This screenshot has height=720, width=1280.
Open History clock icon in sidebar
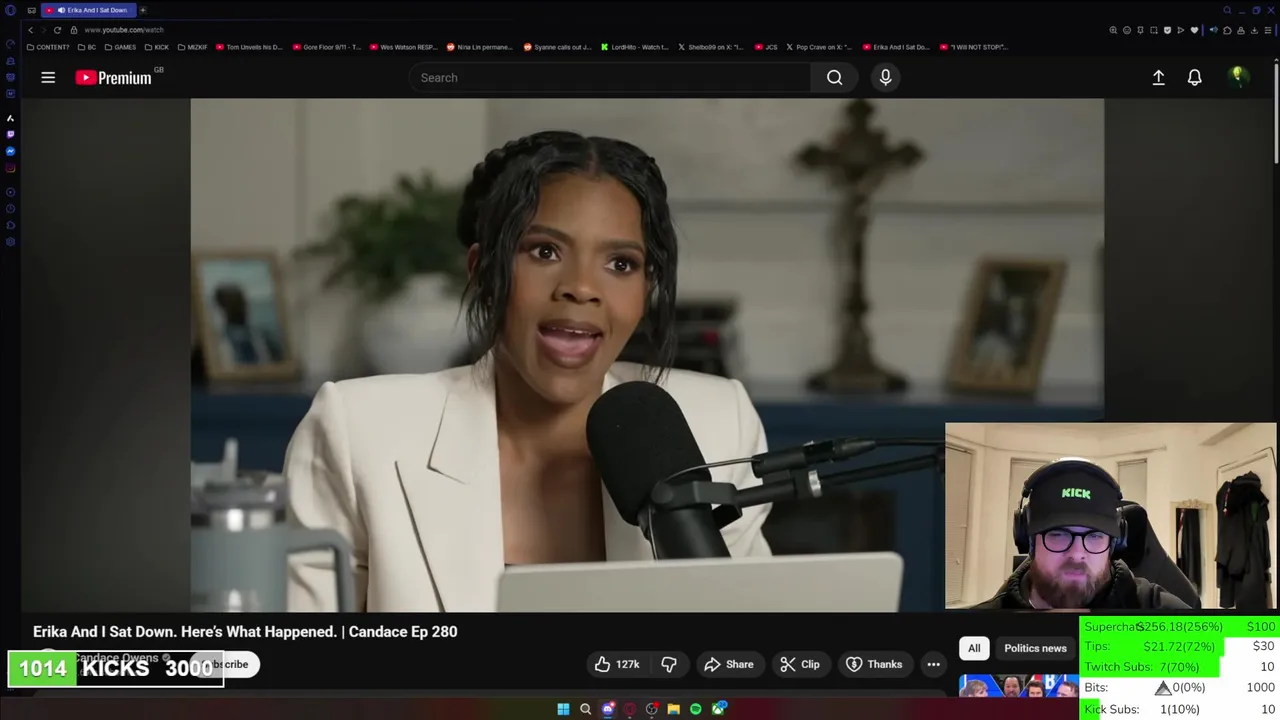click(10, 209)
